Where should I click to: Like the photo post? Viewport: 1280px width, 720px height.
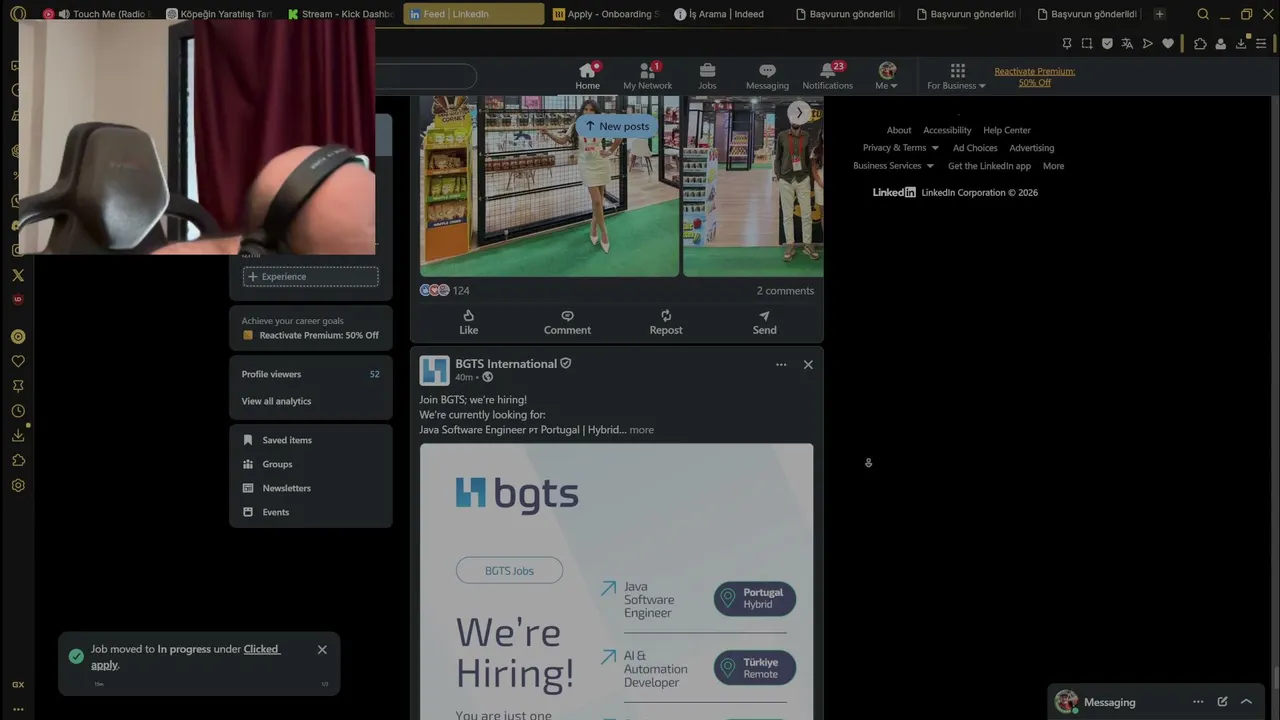(x=469, y=322)
